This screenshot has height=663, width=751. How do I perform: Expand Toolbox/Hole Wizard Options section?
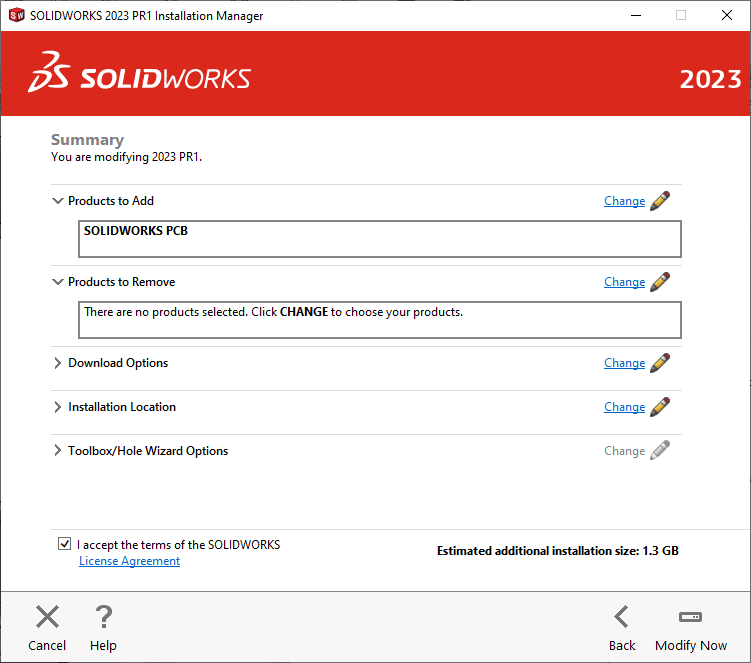pos(57,451)
